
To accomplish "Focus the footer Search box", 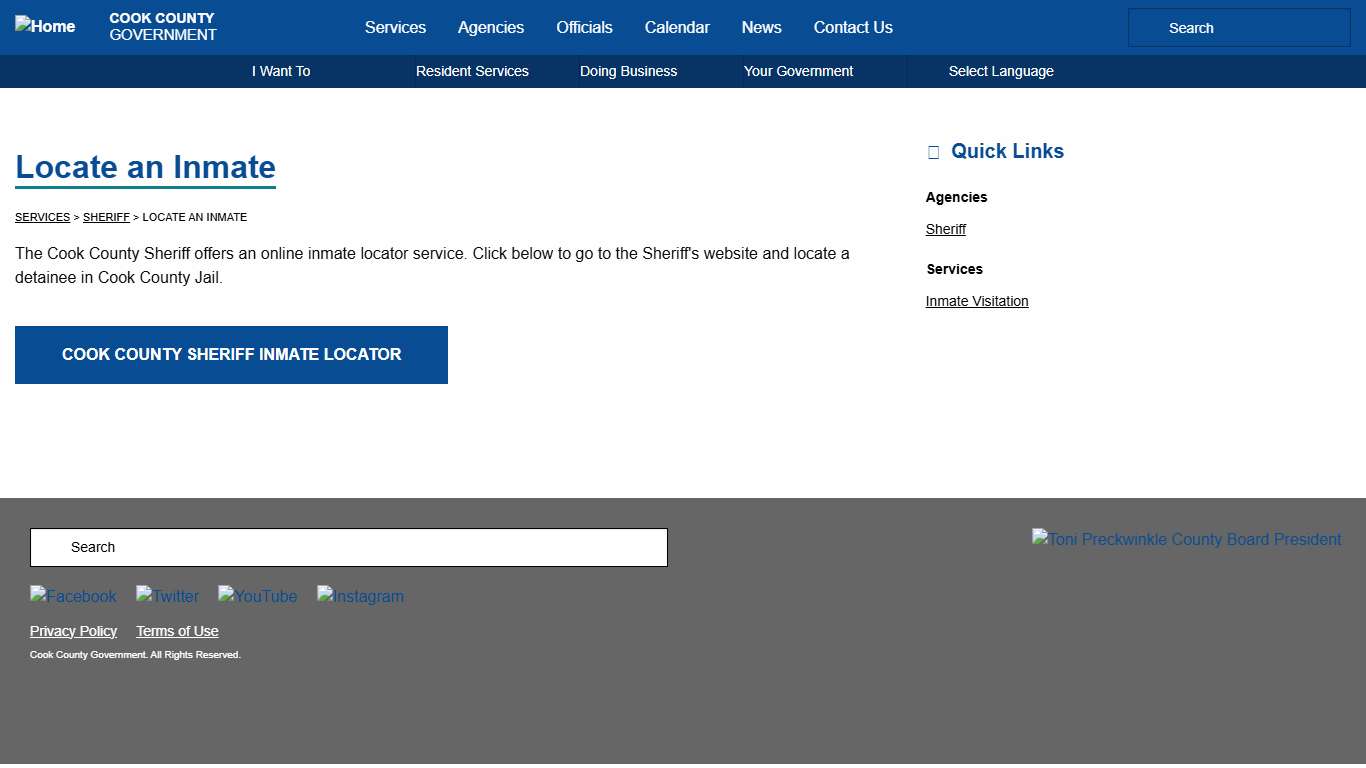I will click(348, 547).
